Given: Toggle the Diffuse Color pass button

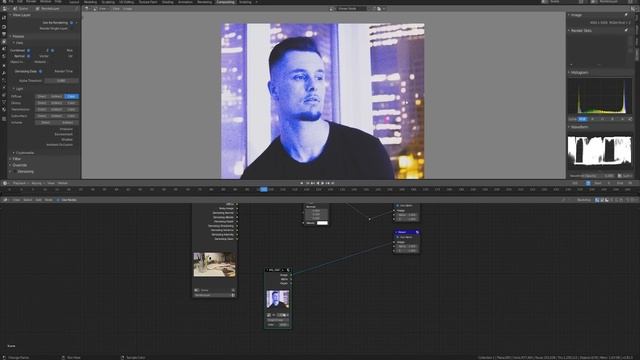Looking at the screenshot, I should coord(71,97).
